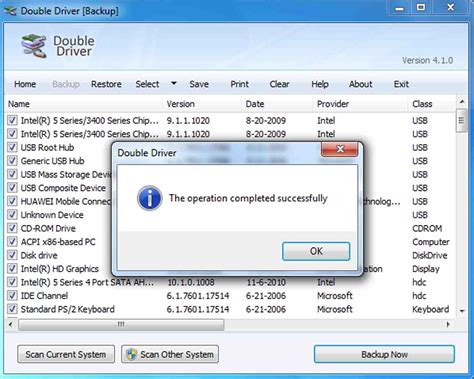The height and width of the screenshot is (379, 474).
Task: Uncheck the Generic USB Hub checkbox
Action: 12,161
